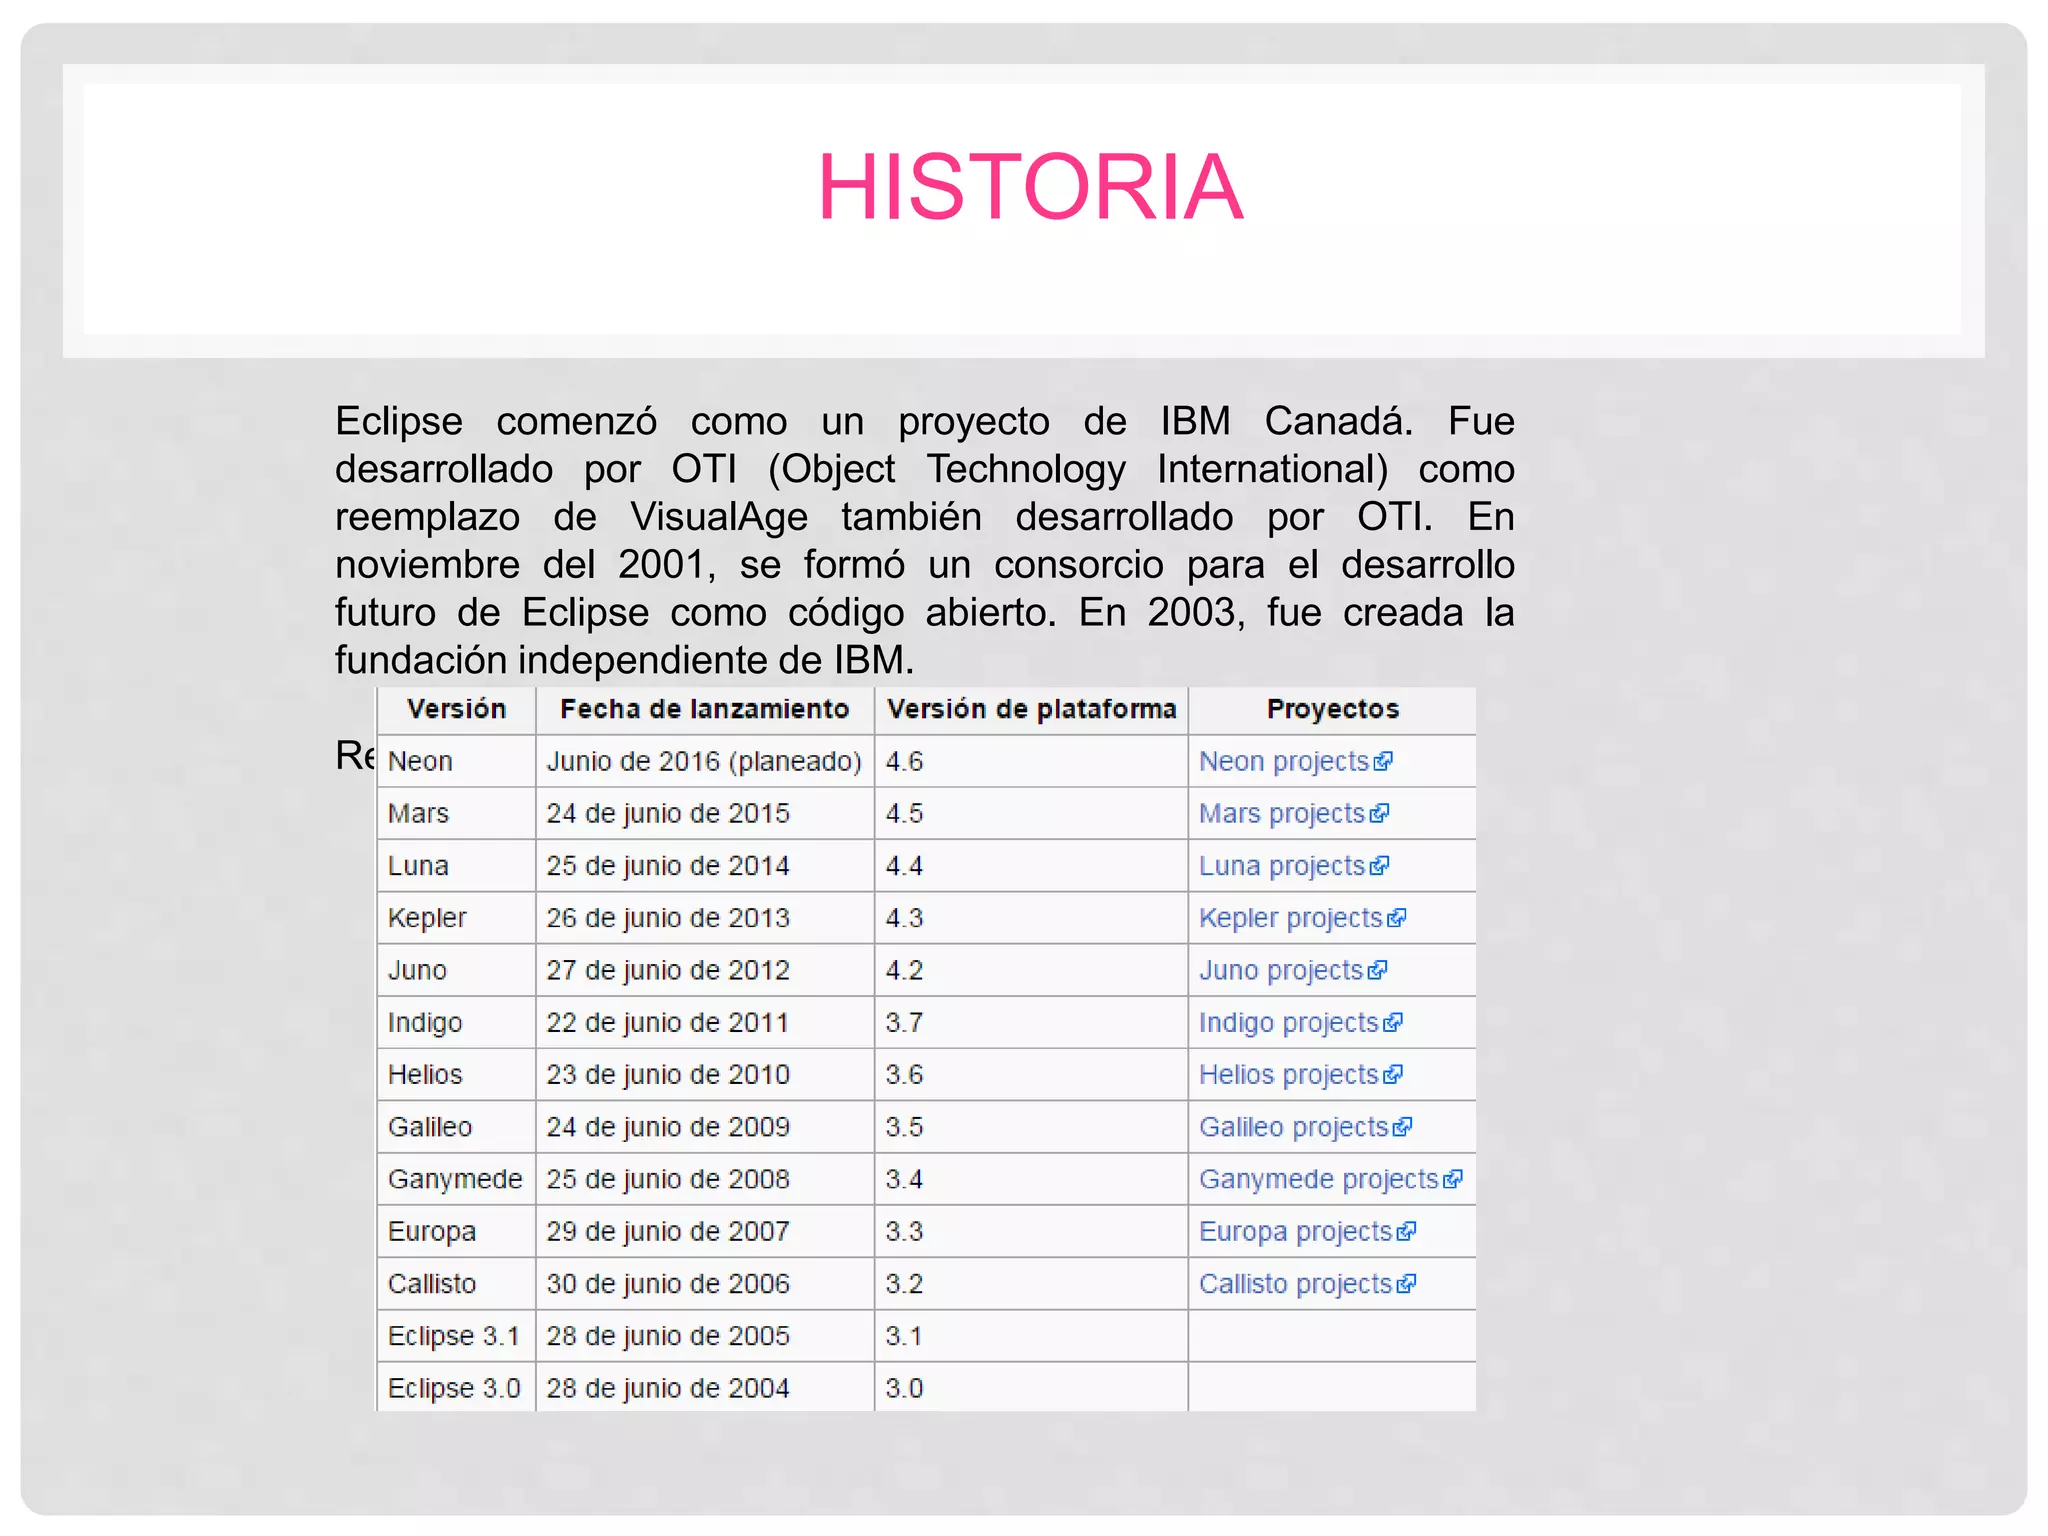This screenshot has width=2048, height=1536.
Task: Open the Helios projects link
Action: (1300, 1075)
